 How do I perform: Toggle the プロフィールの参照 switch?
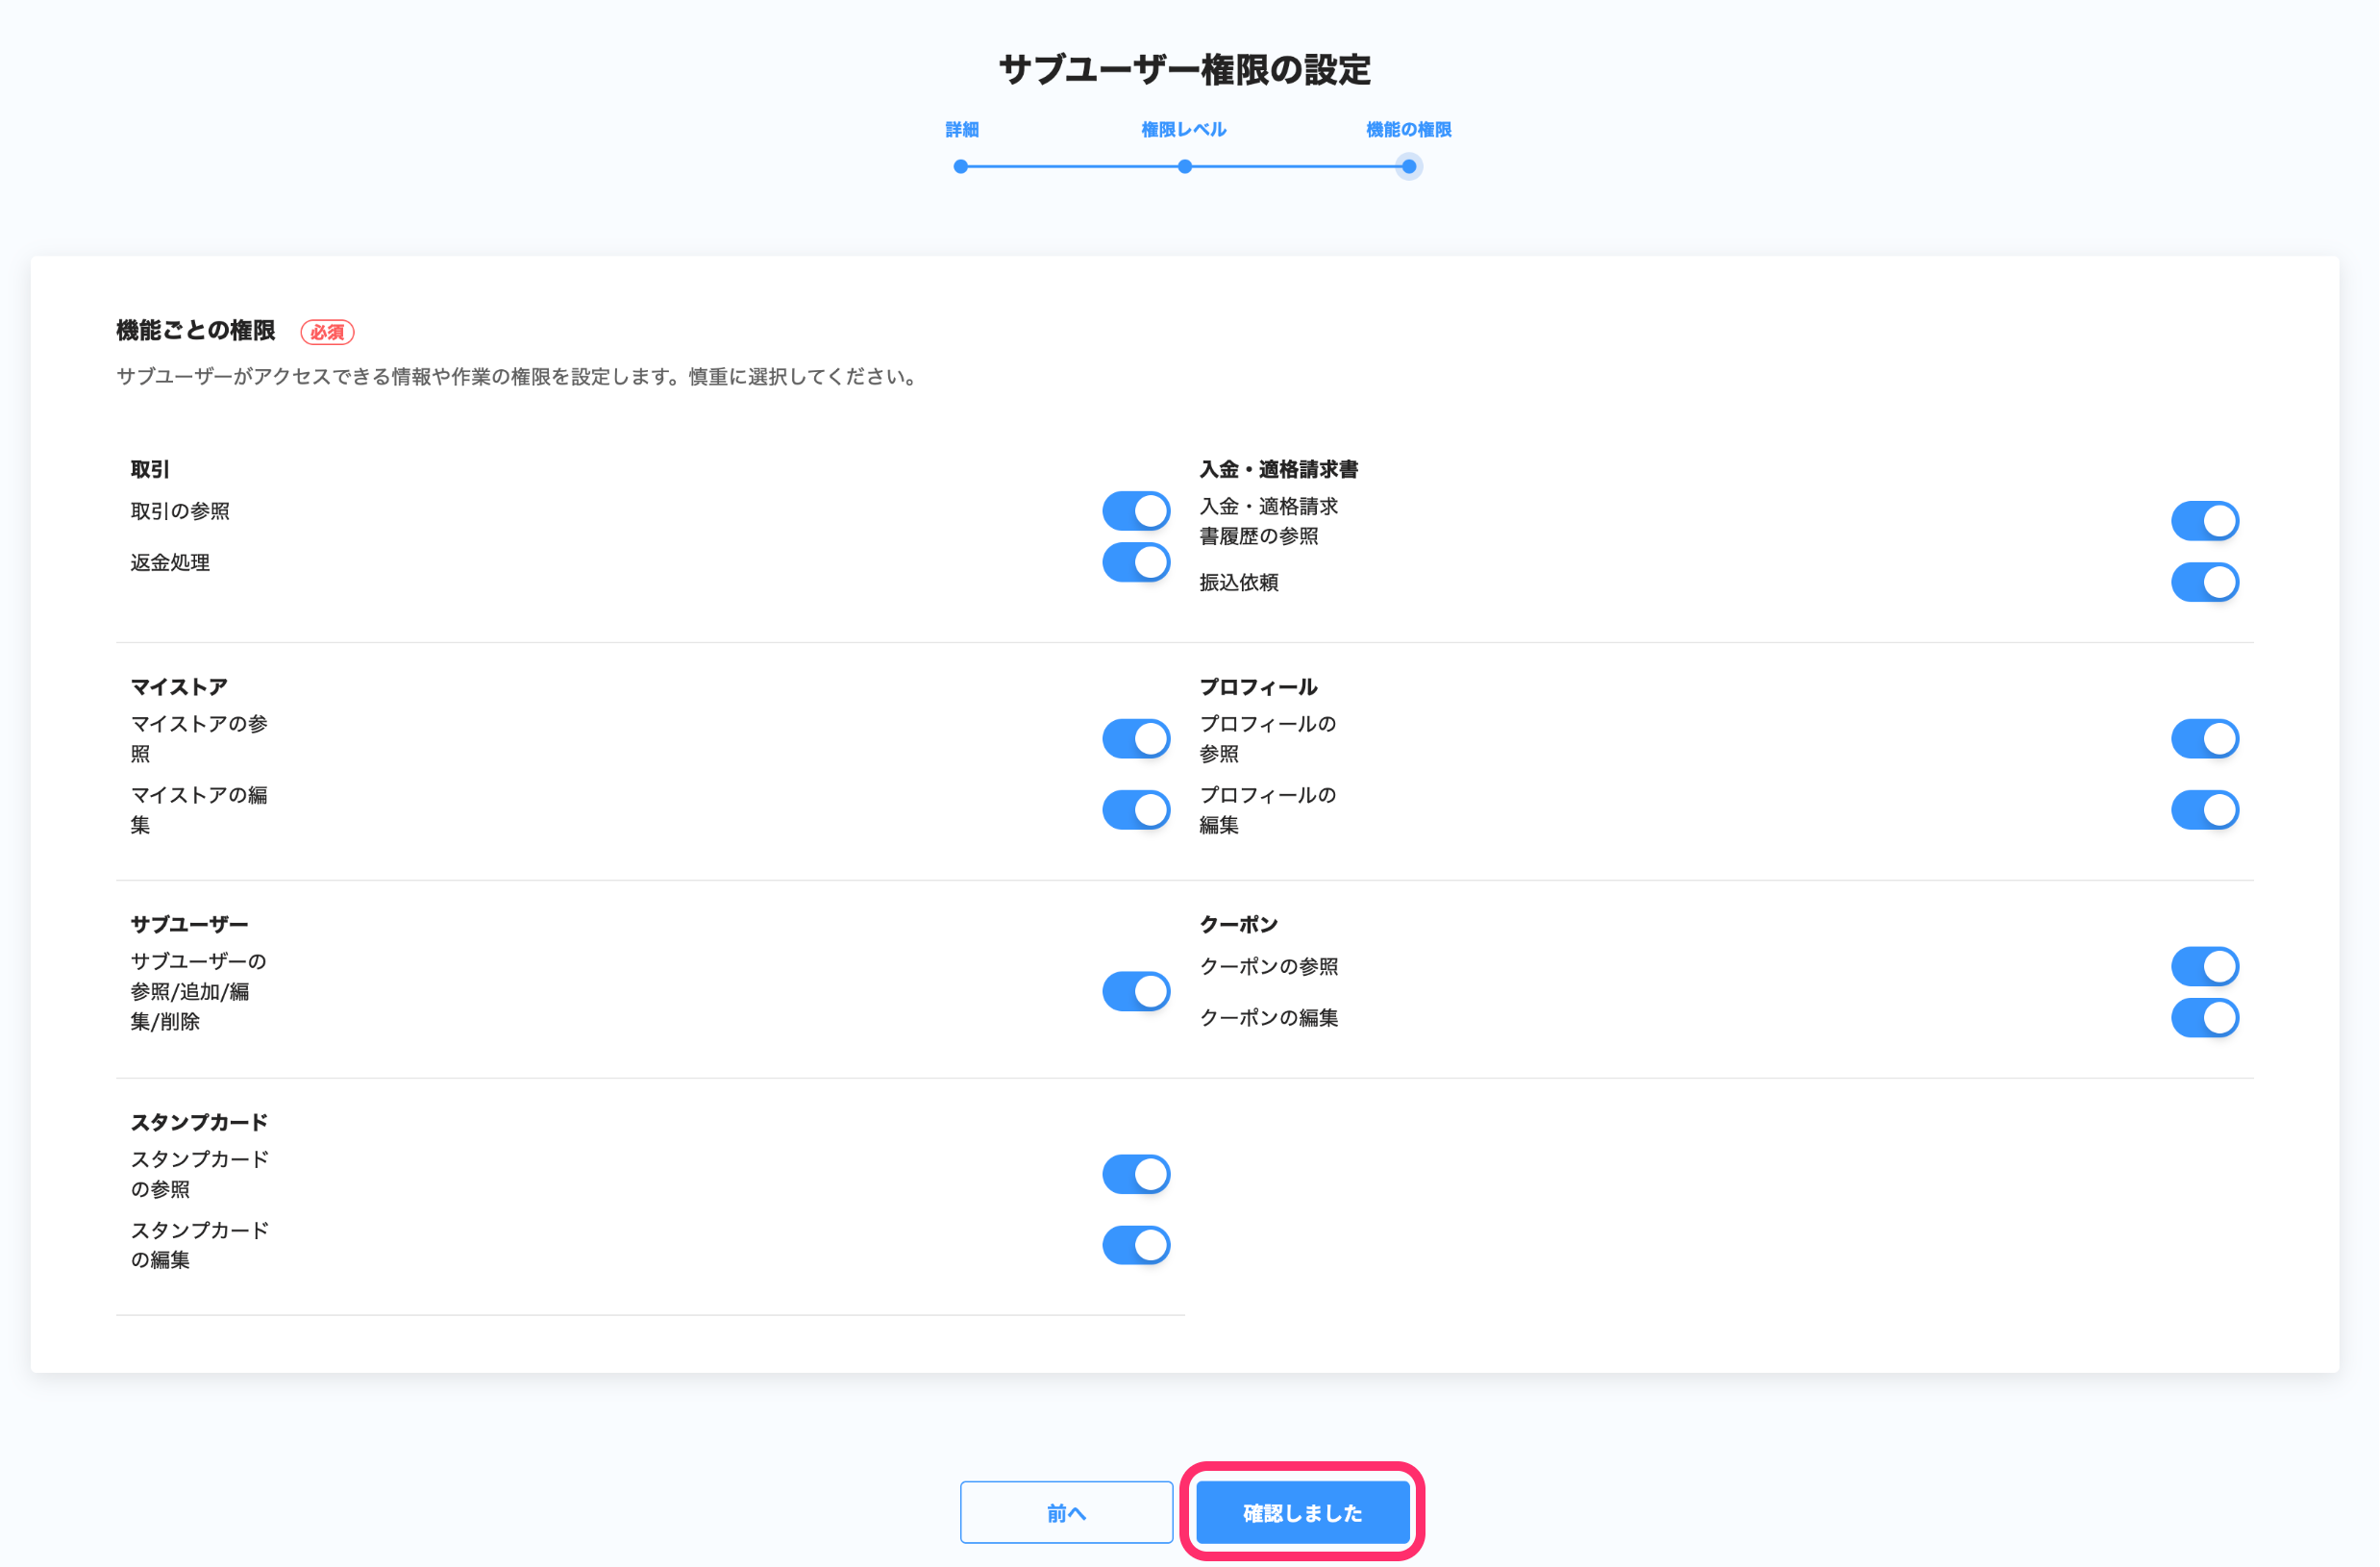point(2204,739)
